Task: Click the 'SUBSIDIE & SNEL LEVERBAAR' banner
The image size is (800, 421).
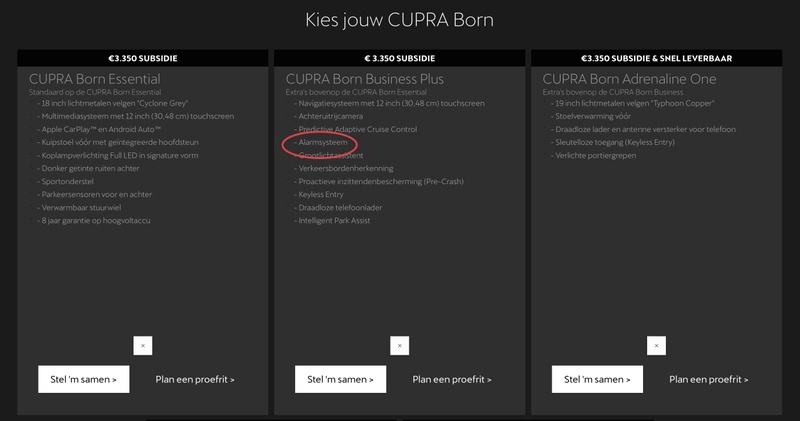Action: pos(656,58)
